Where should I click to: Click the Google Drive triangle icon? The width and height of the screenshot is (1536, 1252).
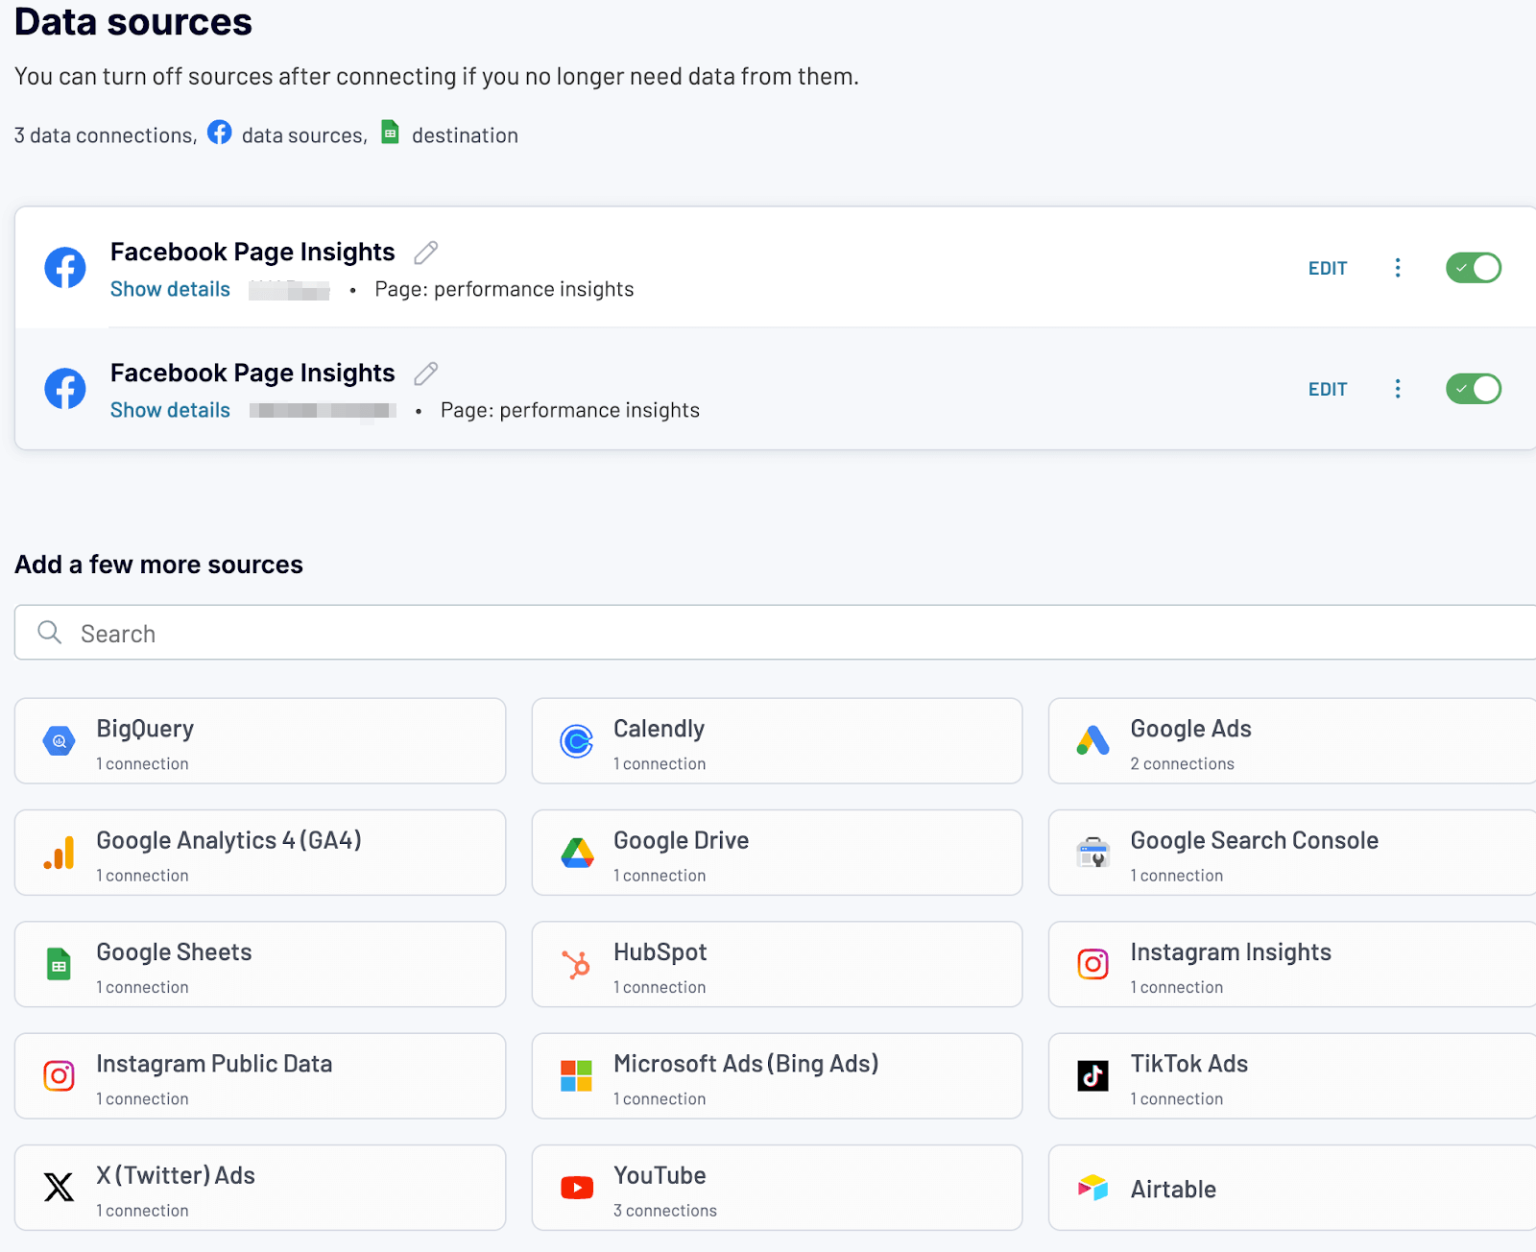[x=577, y=853]
